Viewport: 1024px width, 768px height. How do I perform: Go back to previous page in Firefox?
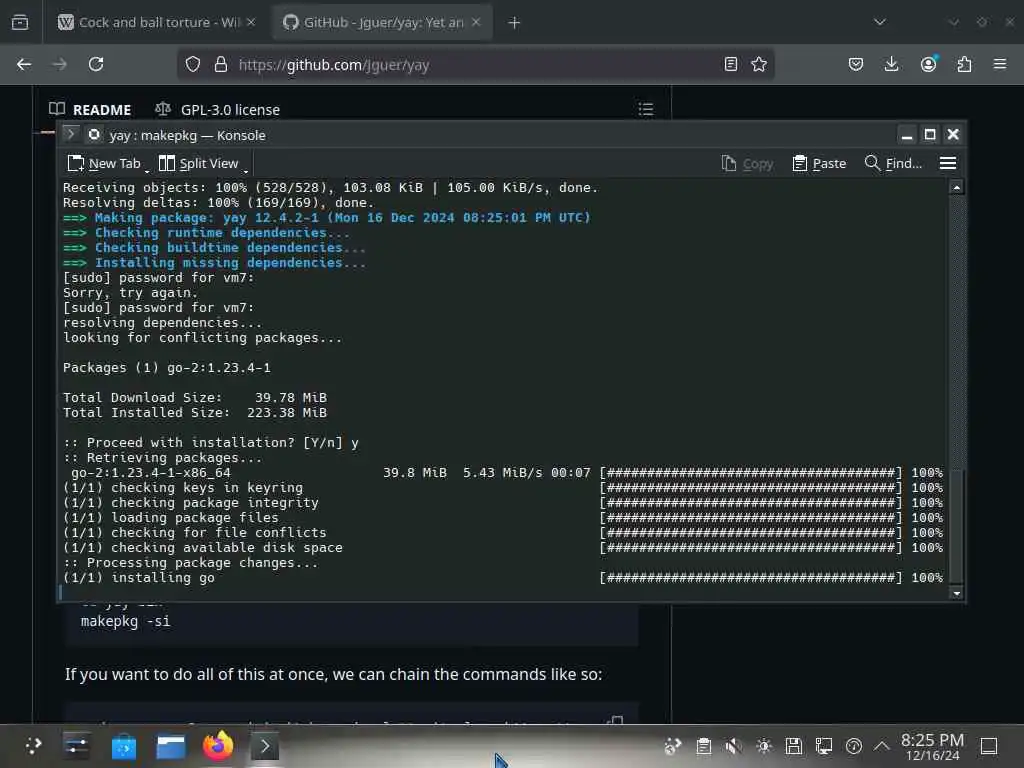tap(24, 64)
